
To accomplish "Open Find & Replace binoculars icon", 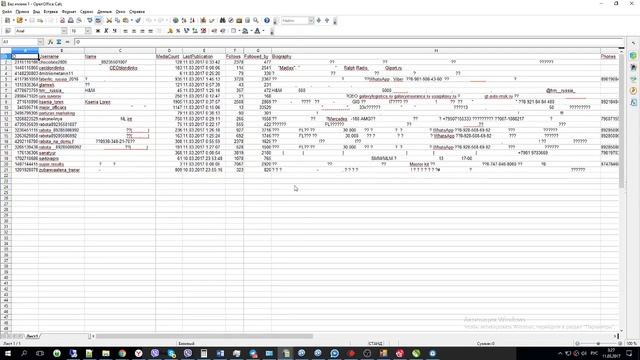I will coord(222,20).
